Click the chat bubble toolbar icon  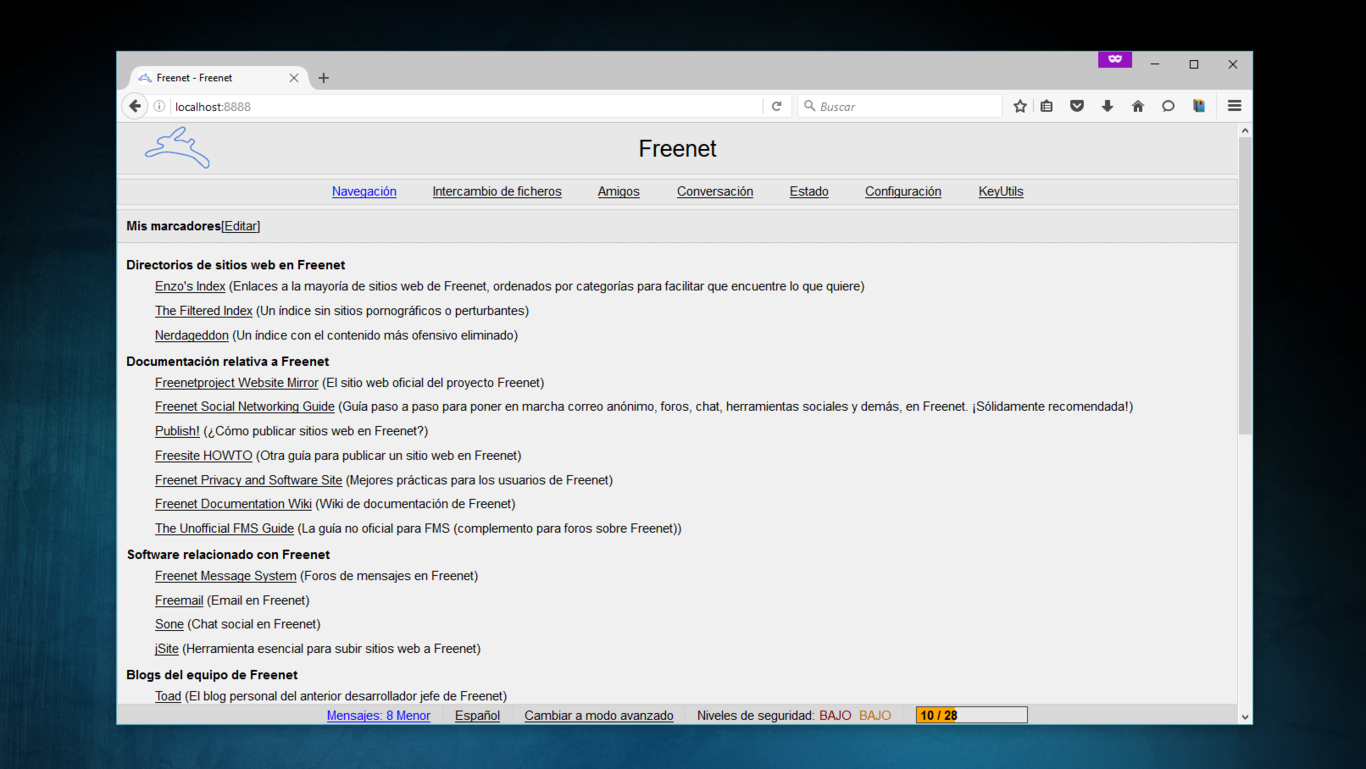point(1168,106)
